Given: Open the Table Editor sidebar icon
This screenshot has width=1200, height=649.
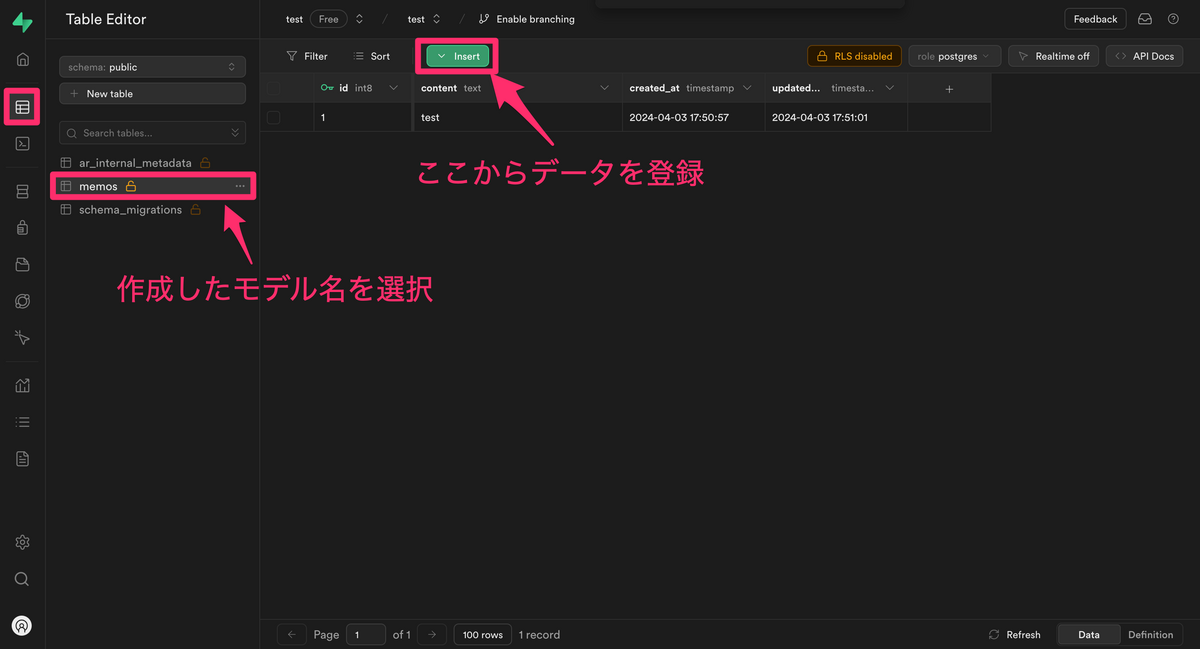Looking at the screenshot, I should coord(22,107).
